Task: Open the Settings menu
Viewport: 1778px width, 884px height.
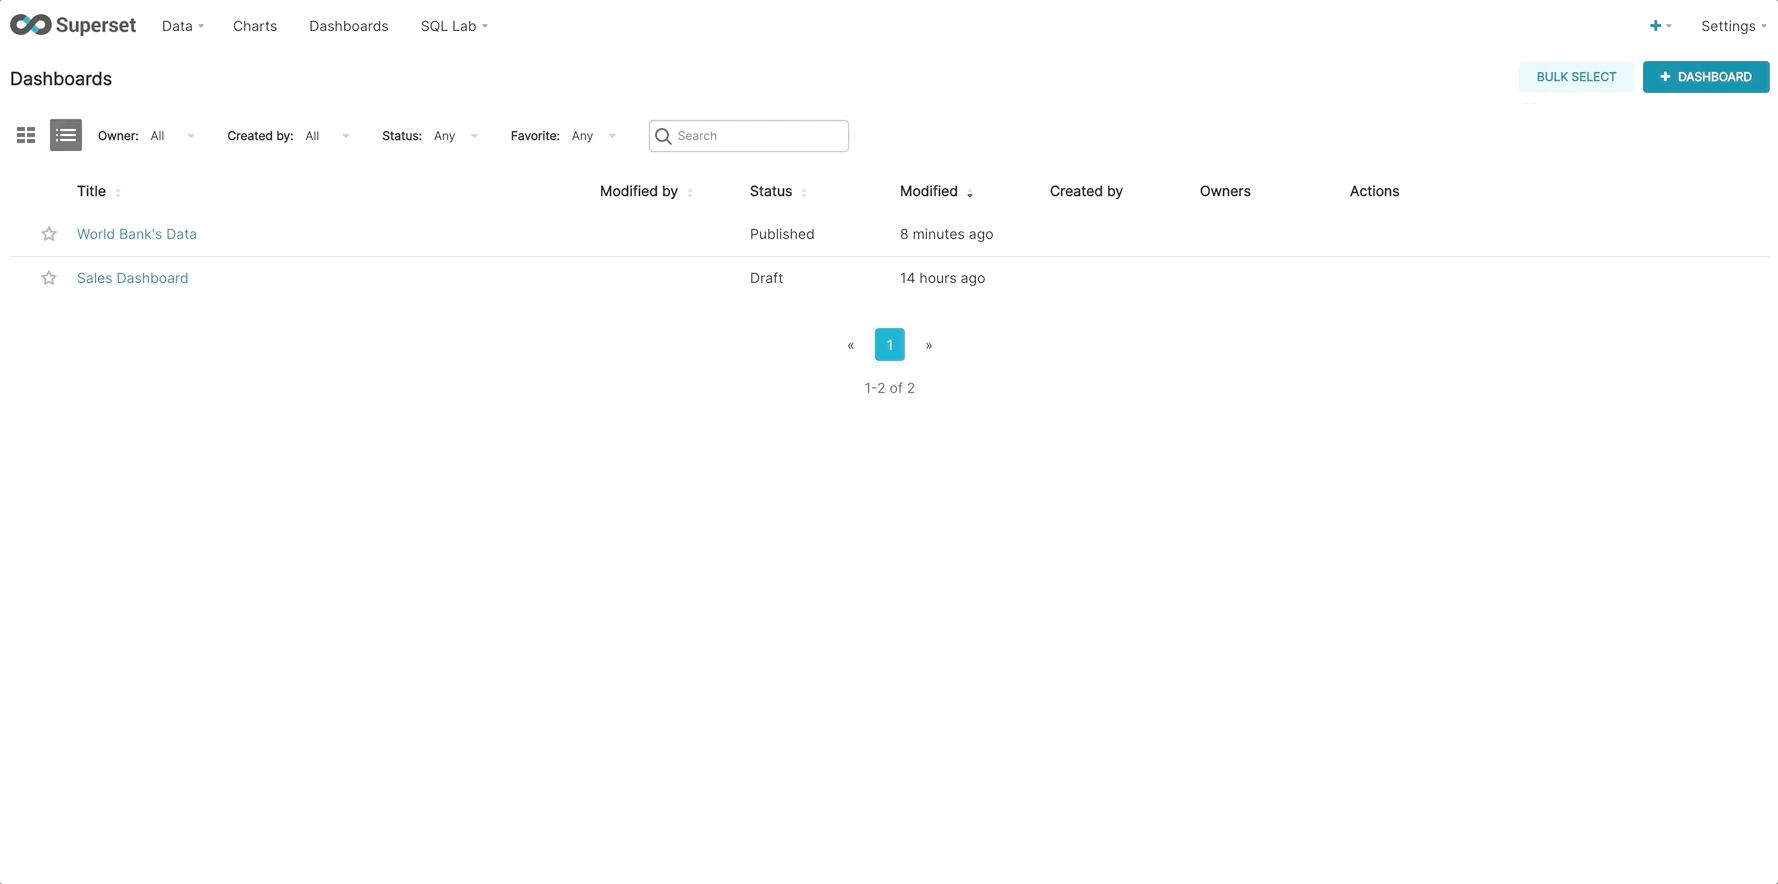Action: [1733, 26]
